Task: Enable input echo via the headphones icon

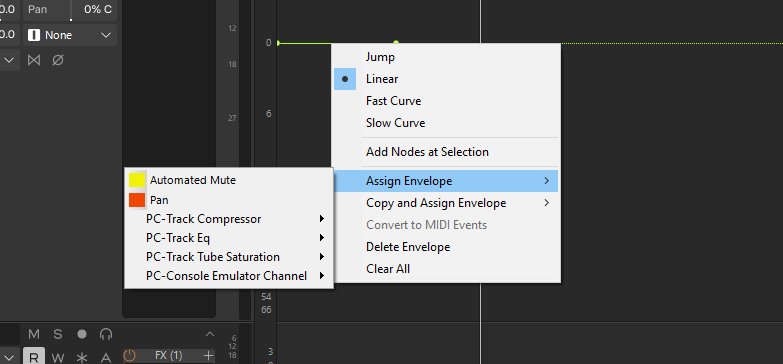Action: click(106, 335)
